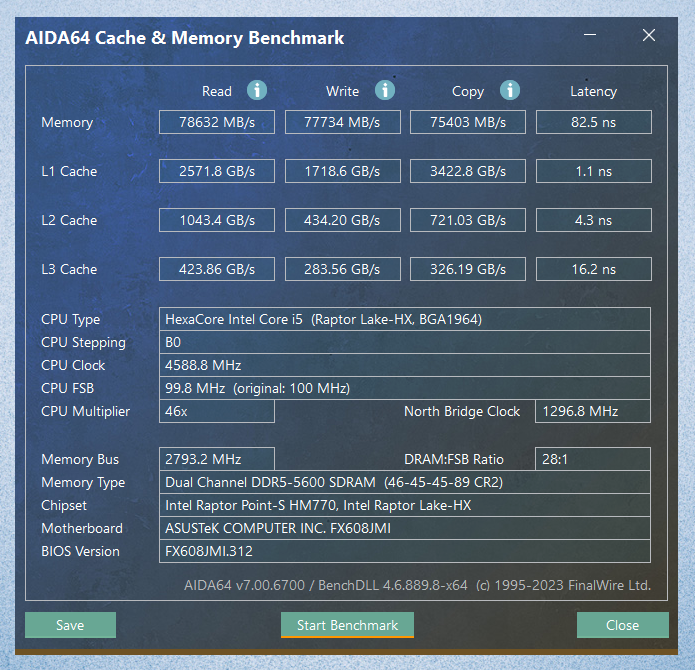695x670 pixels.
Task: Select Memory write value 77734 MB/s
Action: pos(343,122)
